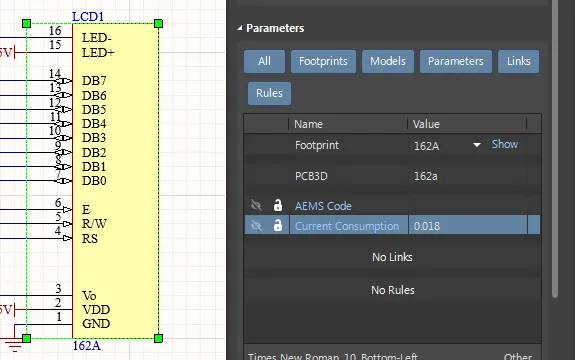575x360 pixels.
Task: Select the bottom-left green selection handle
Action: (x=26, y=338)
